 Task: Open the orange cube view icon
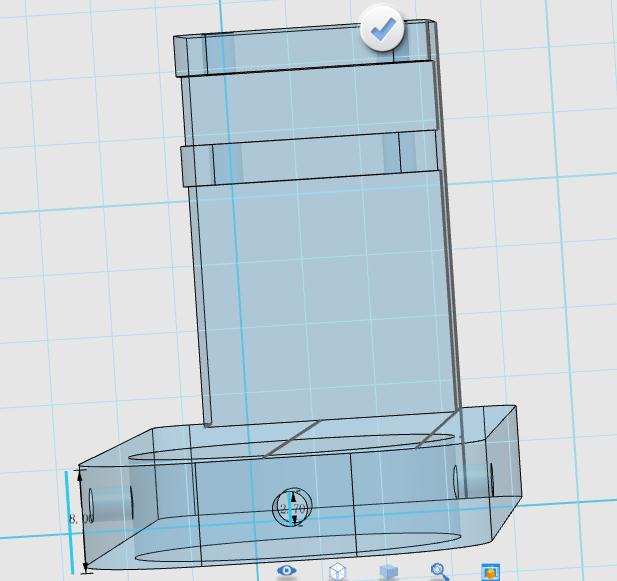(490, 572)
